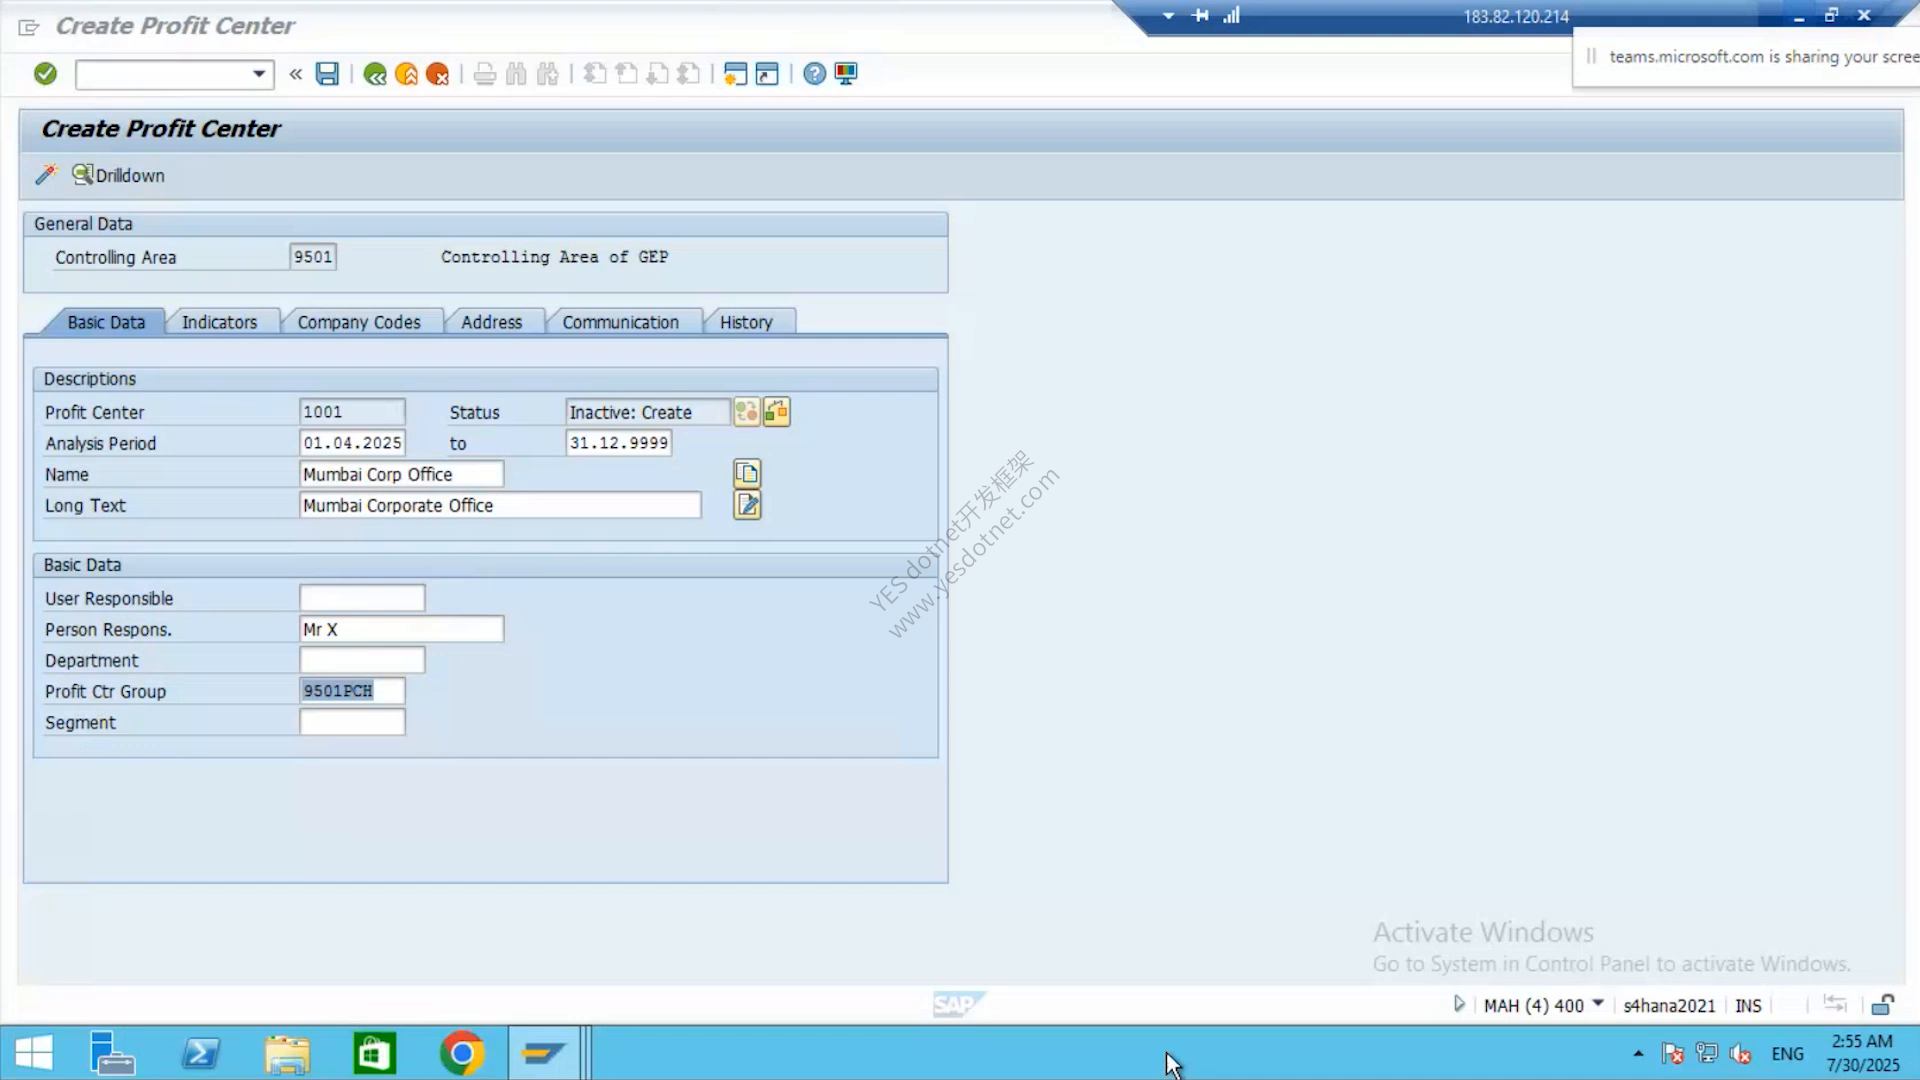
Task: Select the History tab
Action: (x=746, y=322)
